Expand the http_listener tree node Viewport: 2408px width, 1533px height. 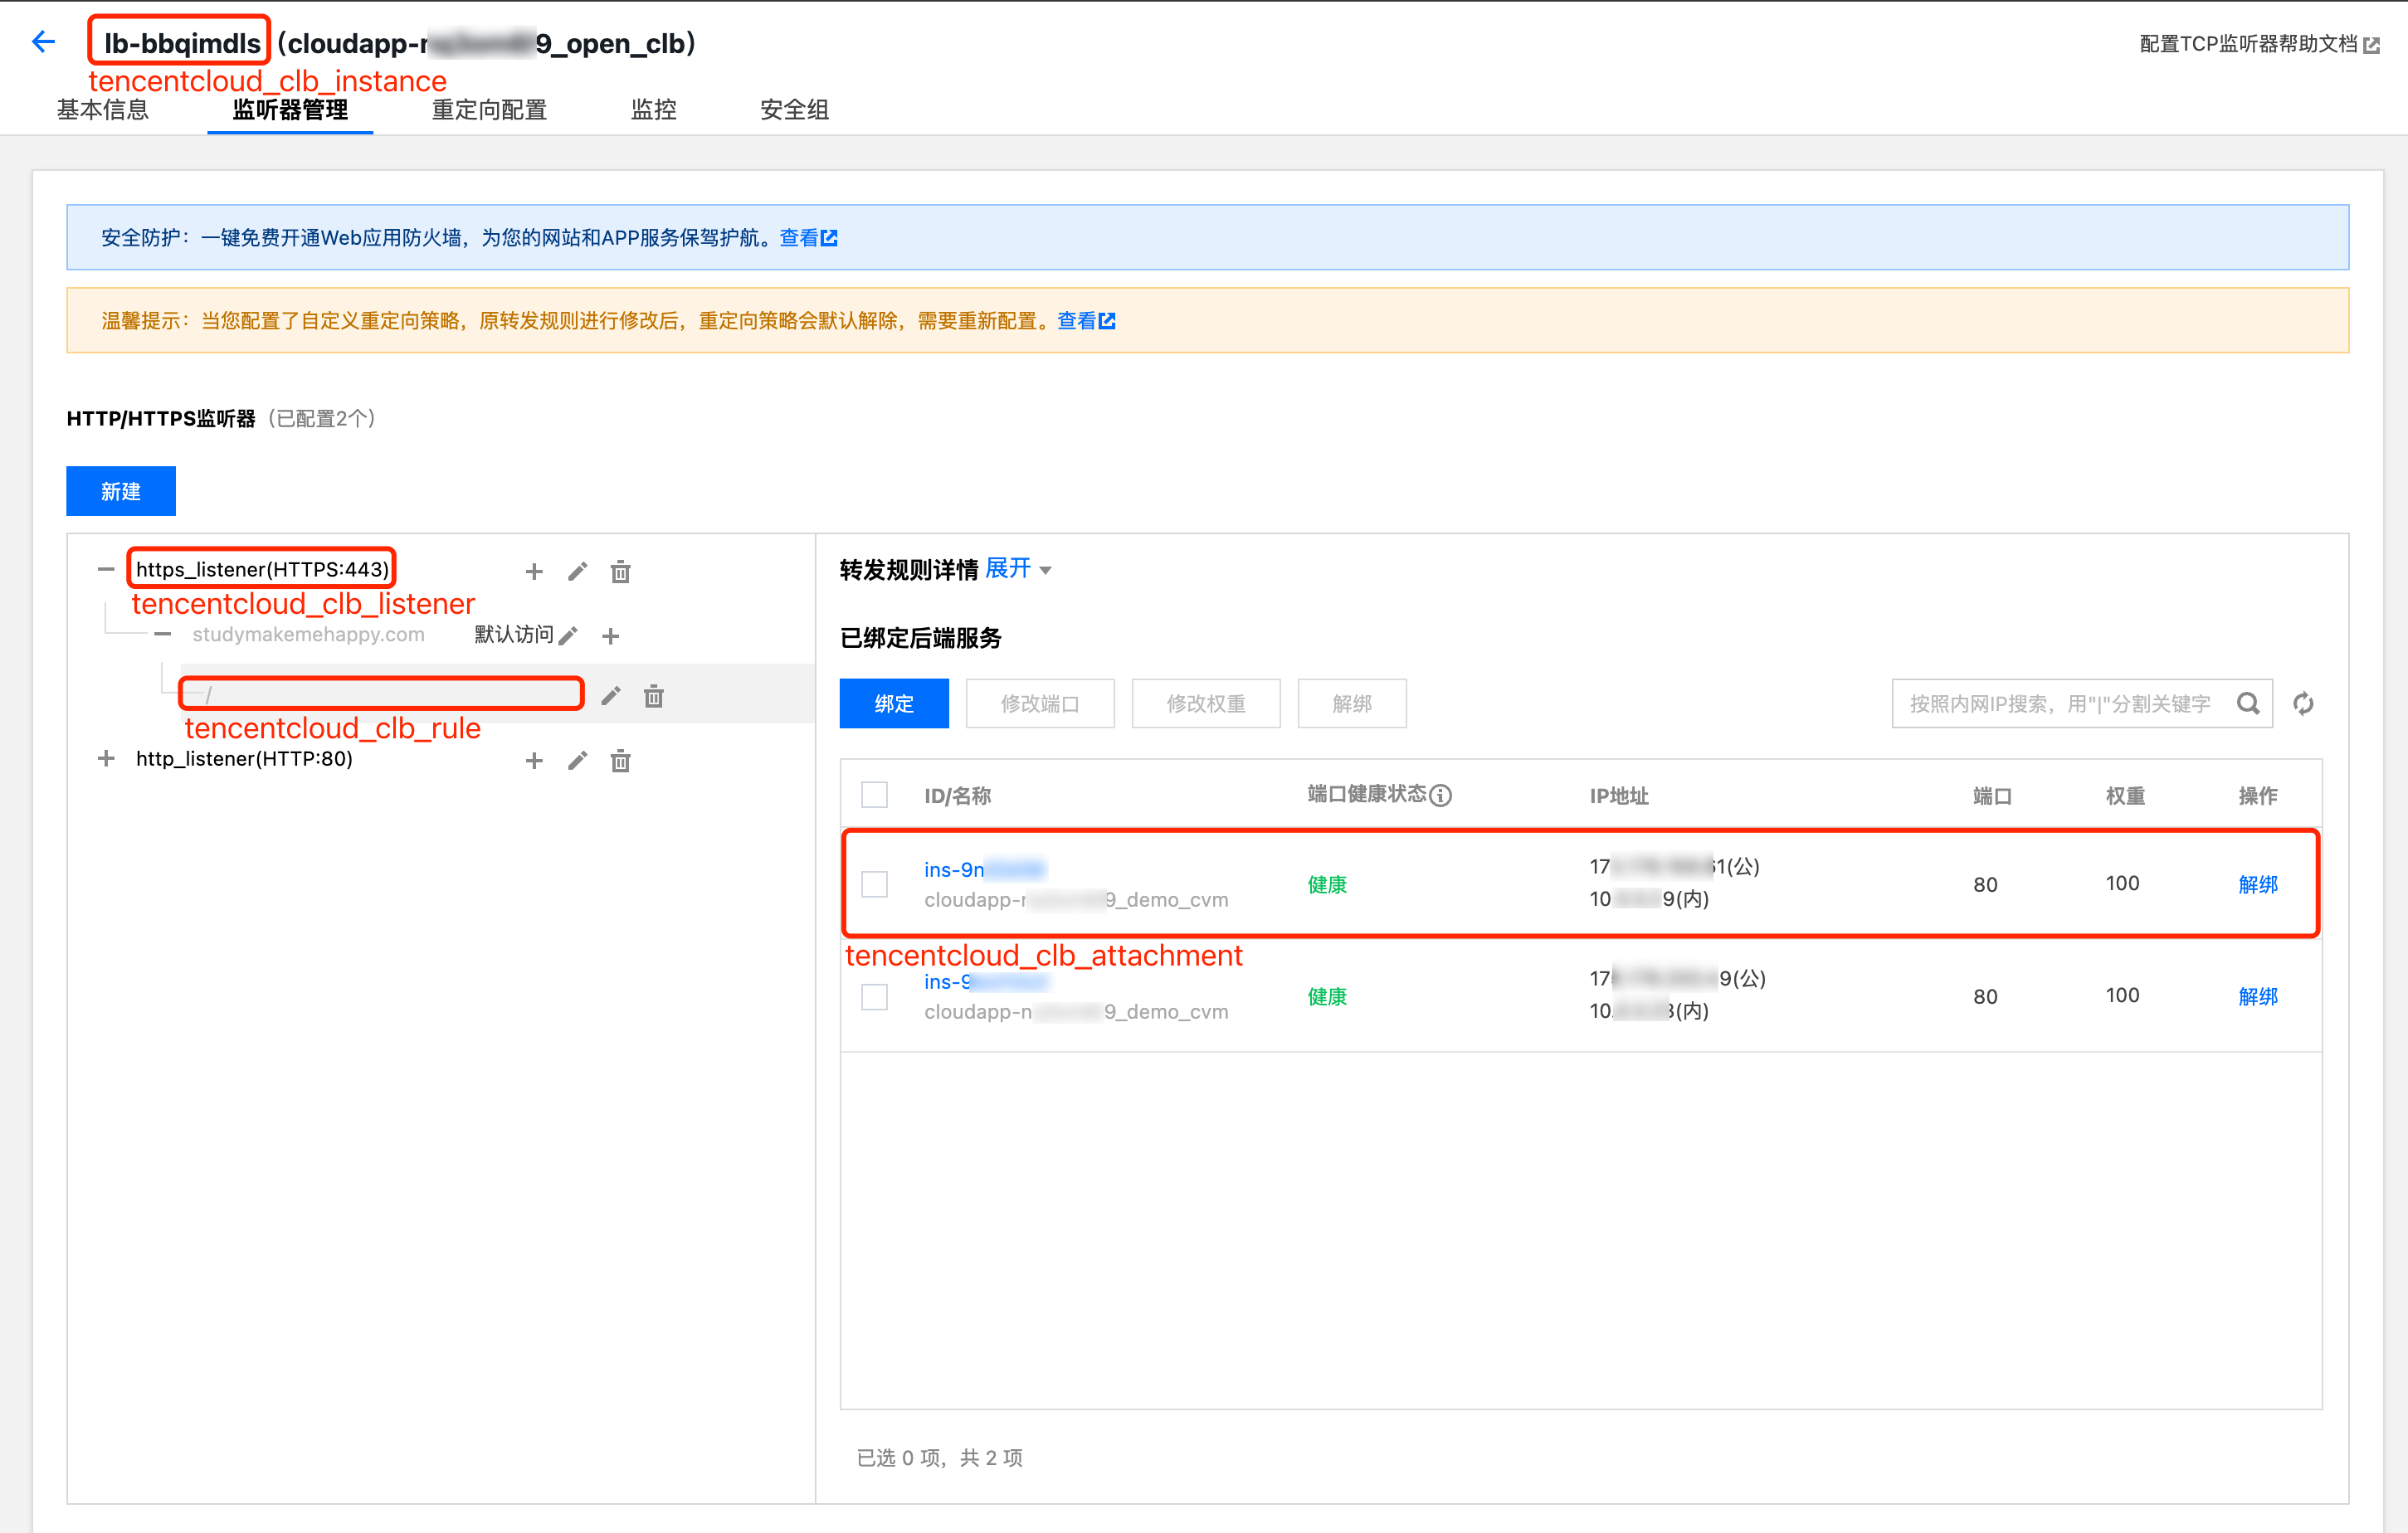click(x=106, y=759)
